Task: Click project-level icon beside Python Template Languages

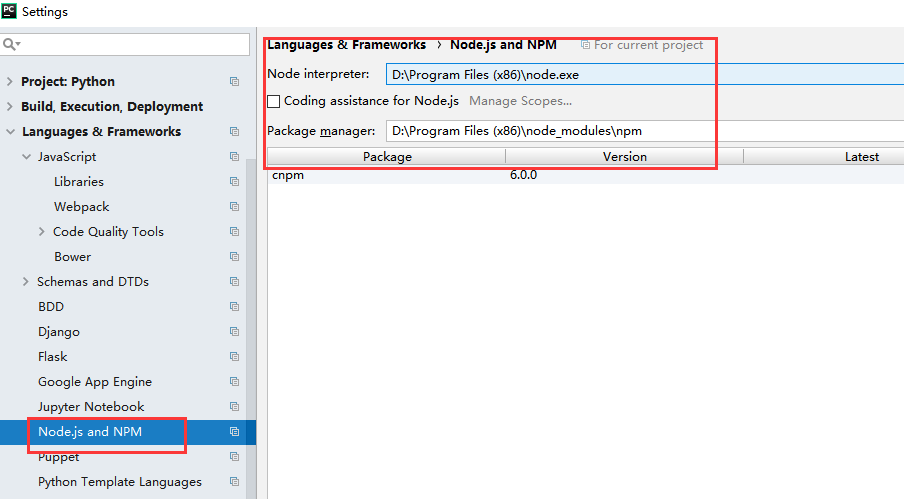Action: [234, 482]
